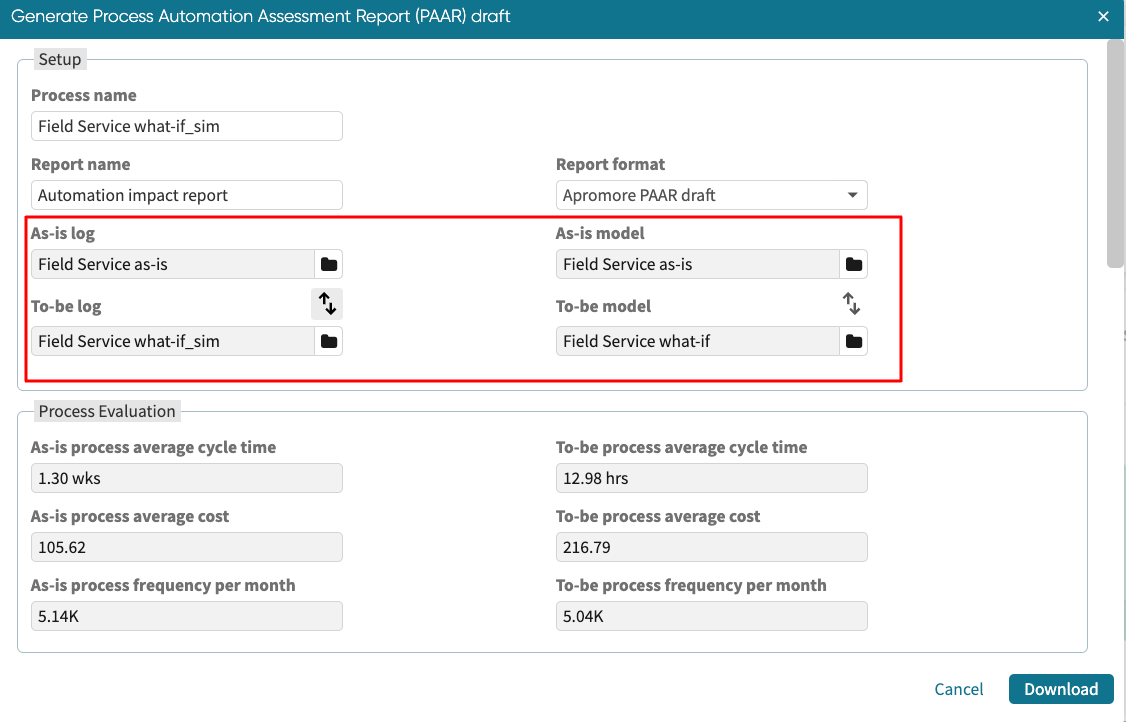Open folder browser for As-is log

pyautogui.click(x=328, y=264)
